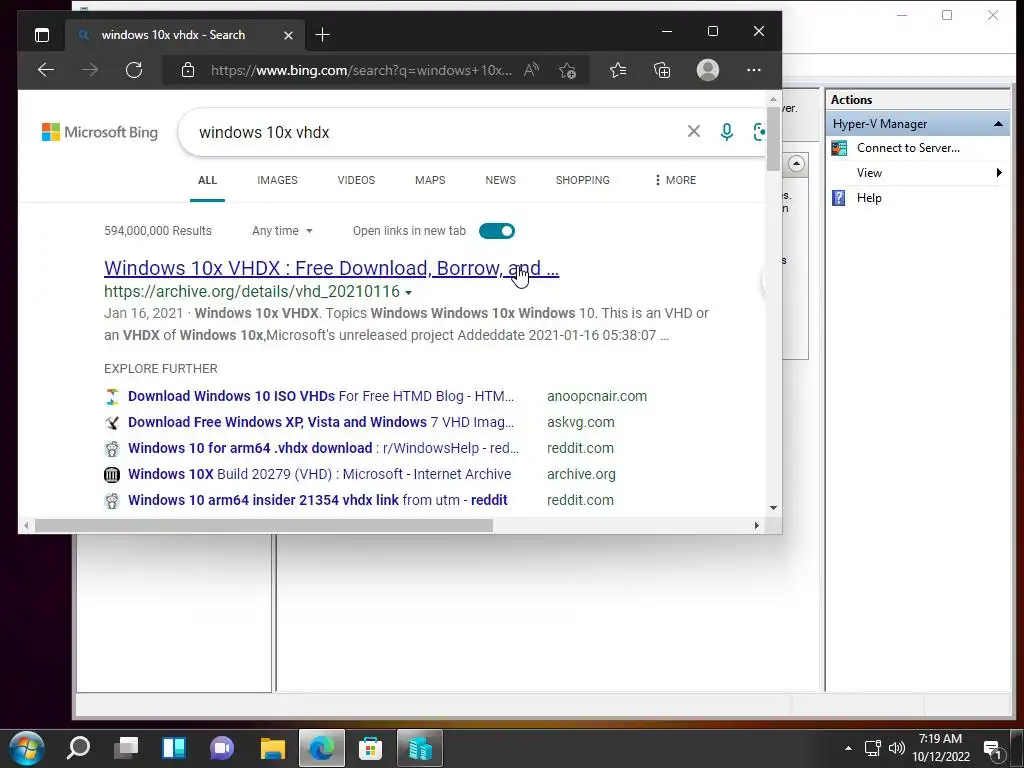Open Edge Settings and more menu
This screenshot has height=768, width=1024.
[x=754, y=70]
